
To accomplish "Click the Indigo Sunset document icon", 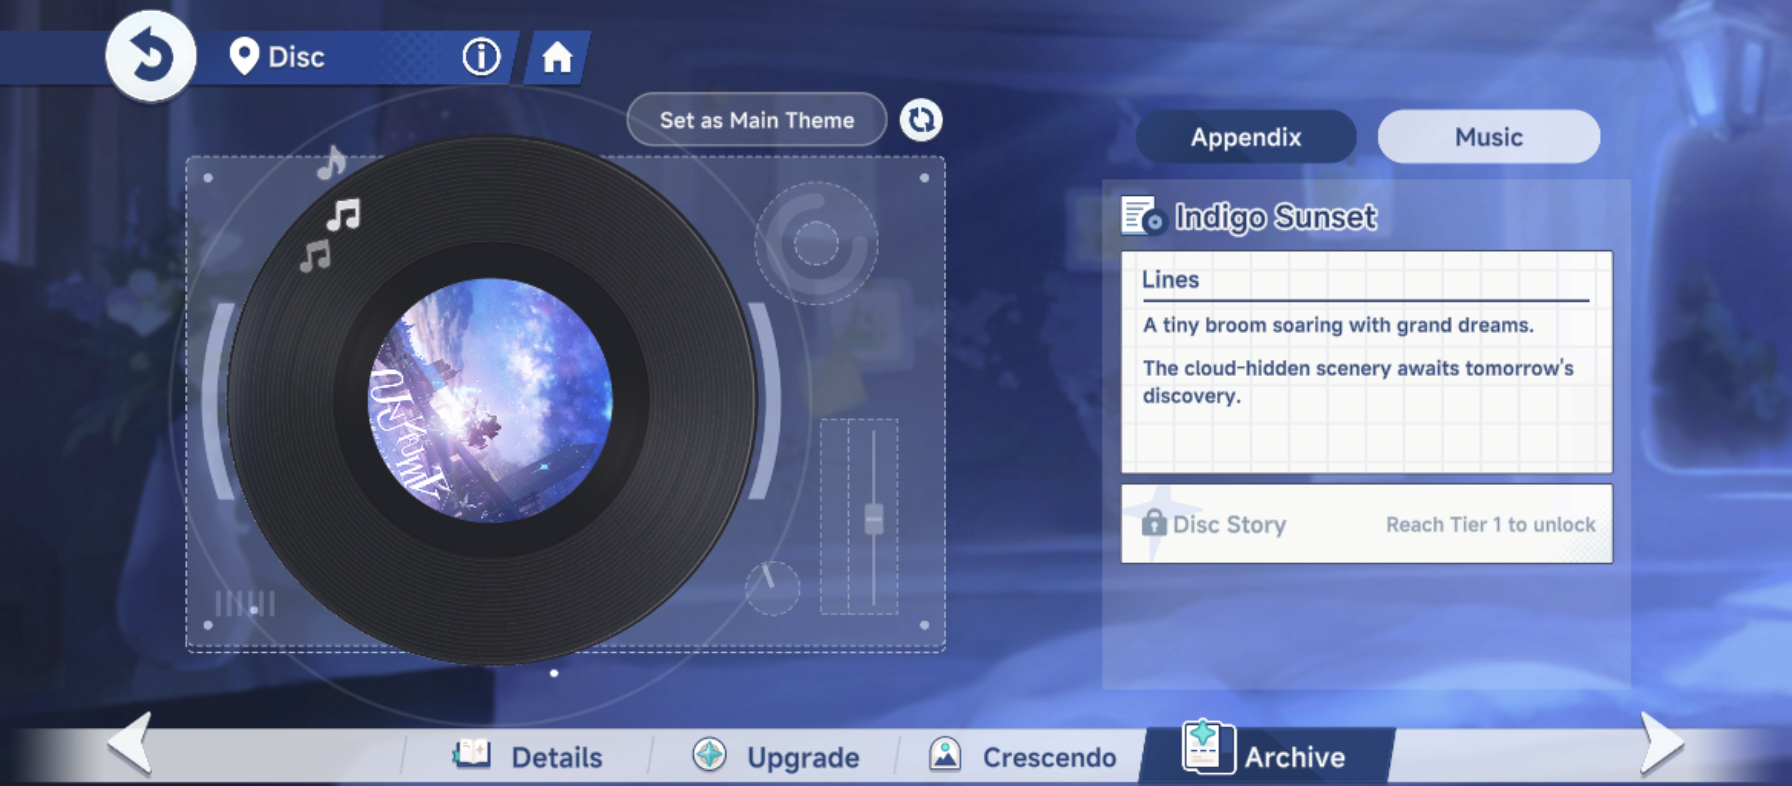I will [x=1143, y=216].
